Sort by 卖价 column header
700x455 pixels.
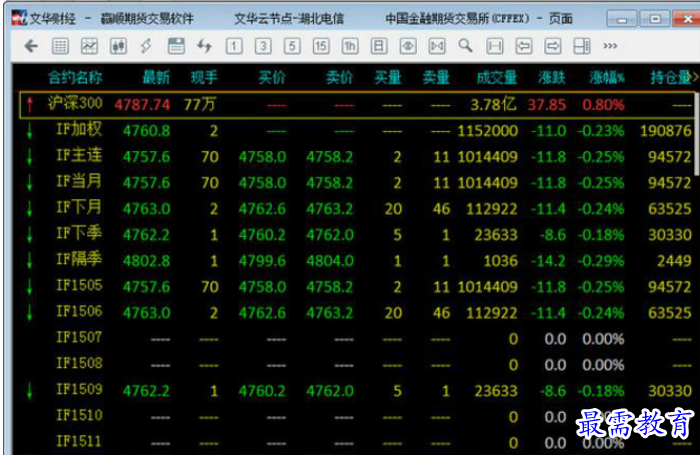tap(339, 78)
